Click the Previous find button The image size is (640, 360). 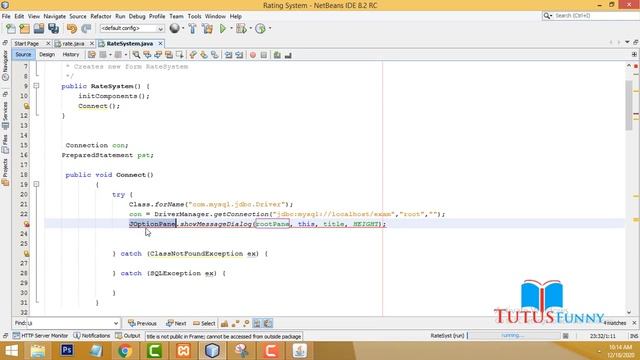tap(142, 323)
